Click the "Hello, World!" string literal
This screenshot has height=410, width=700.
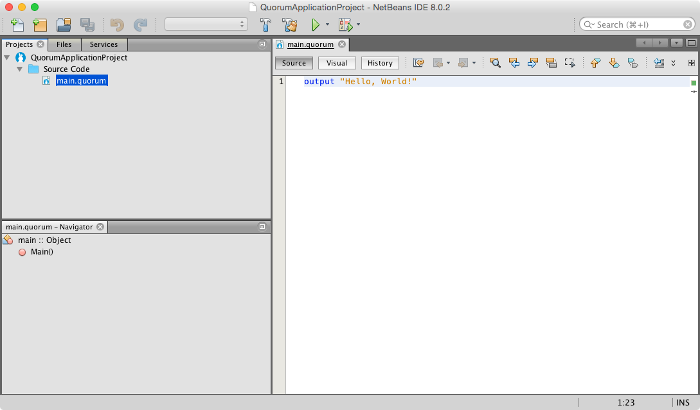[378, 81]
